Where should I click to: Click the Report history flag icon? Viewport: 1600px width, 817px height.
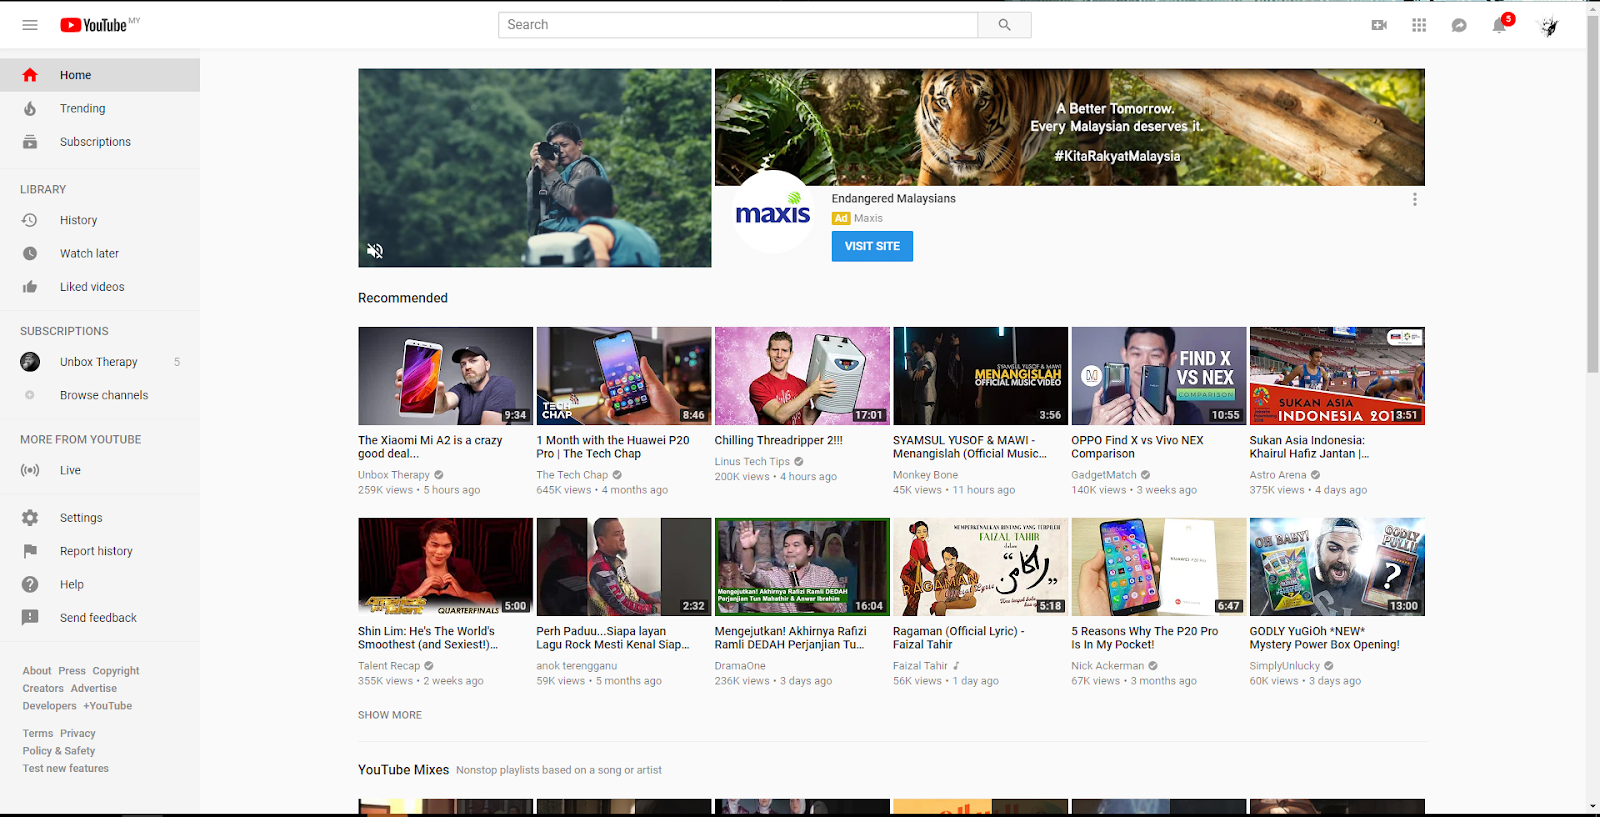click(30, 551)
